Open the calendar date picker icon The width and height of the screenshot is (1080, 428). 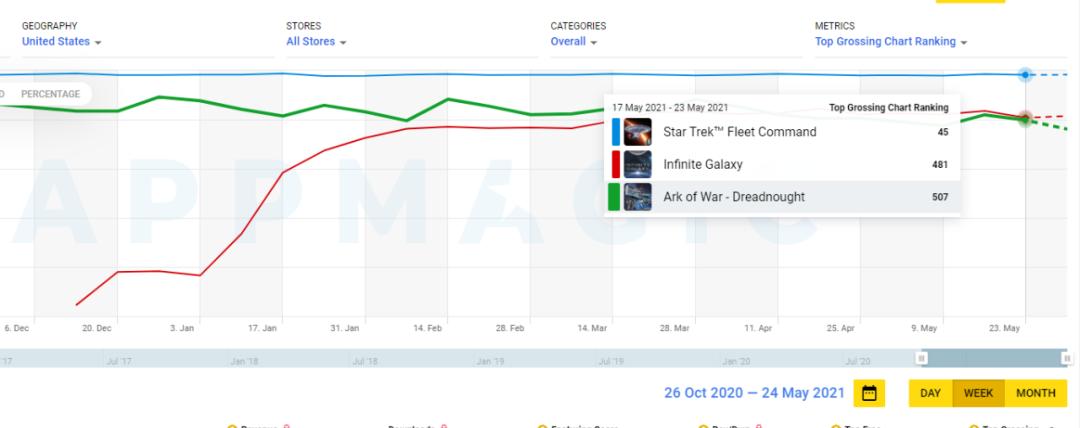pyautogui.click(x=868, y=393)
